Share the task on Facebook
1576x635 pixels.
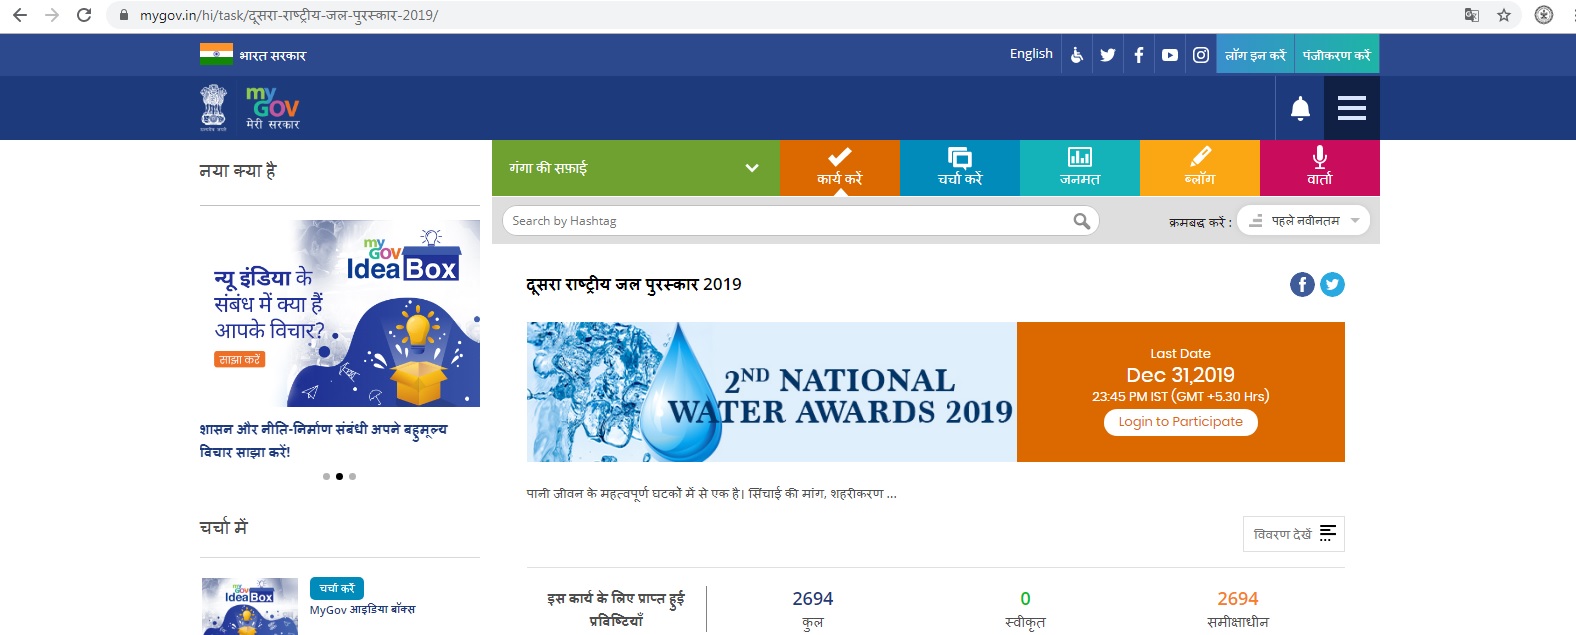click(1302, 285)
